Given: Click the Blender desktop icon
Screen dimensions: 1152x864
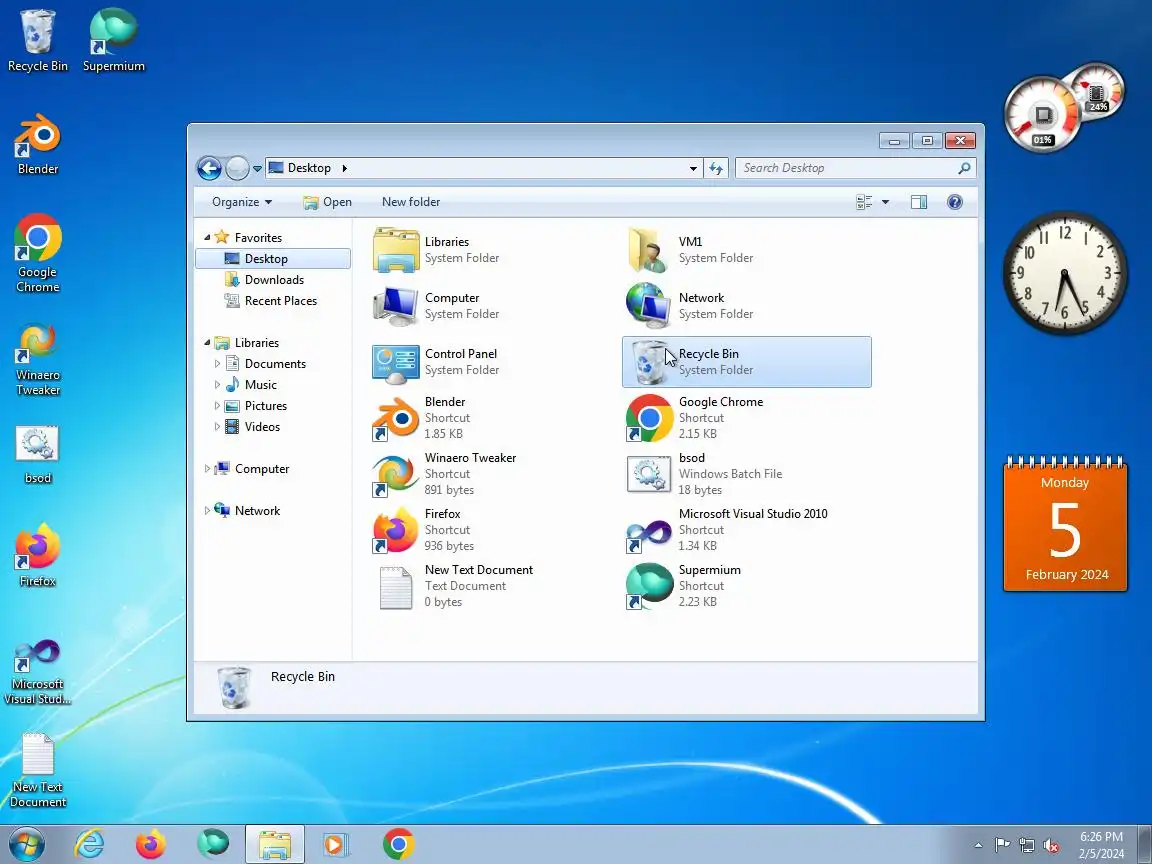Looking at the screenshot, I should click(37, 144).
